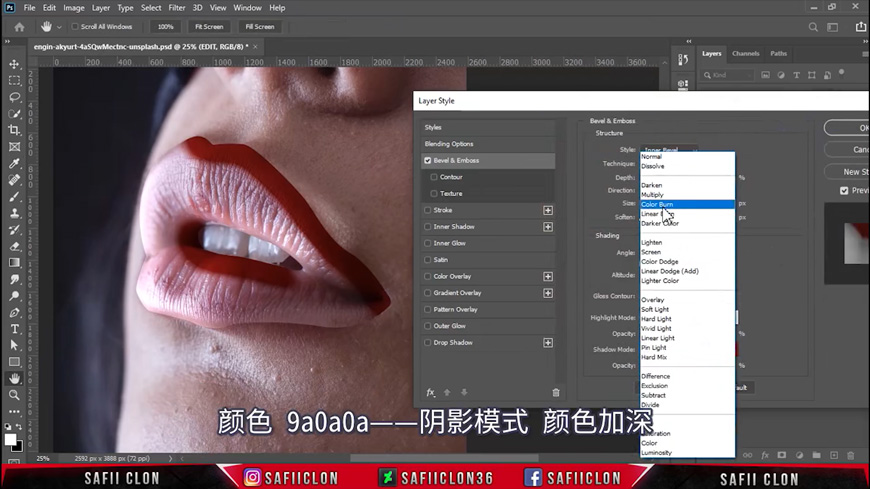Choose Overlay in blend mode list
Viewport: 870px width, 489px height.
(687, 300)
